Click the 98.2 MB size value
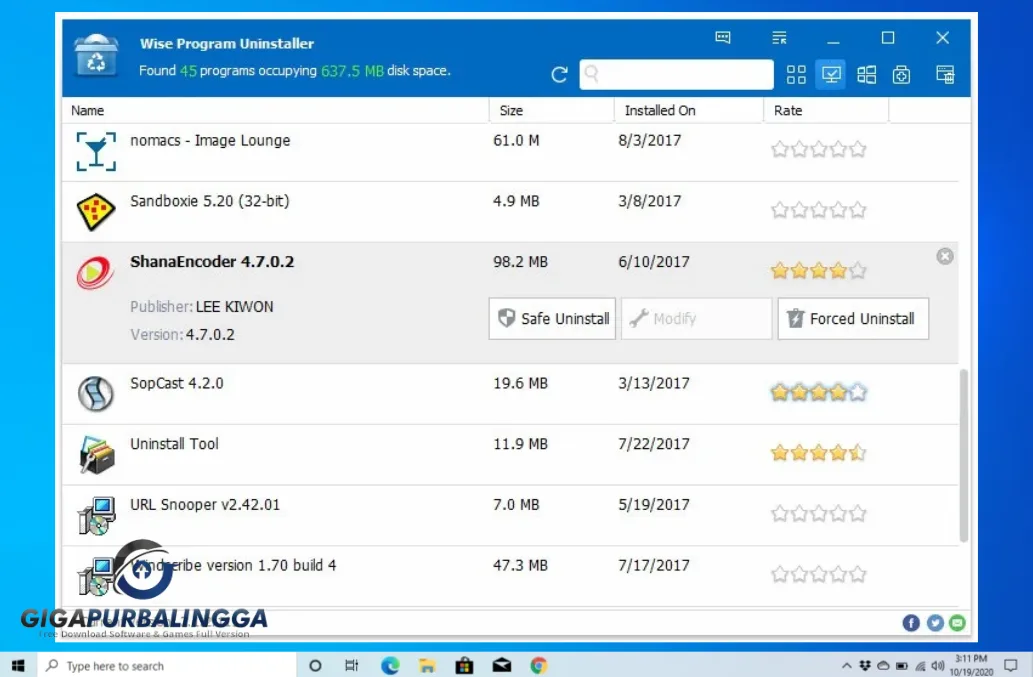Screen dimensions: 1033x677 point(520,262)
